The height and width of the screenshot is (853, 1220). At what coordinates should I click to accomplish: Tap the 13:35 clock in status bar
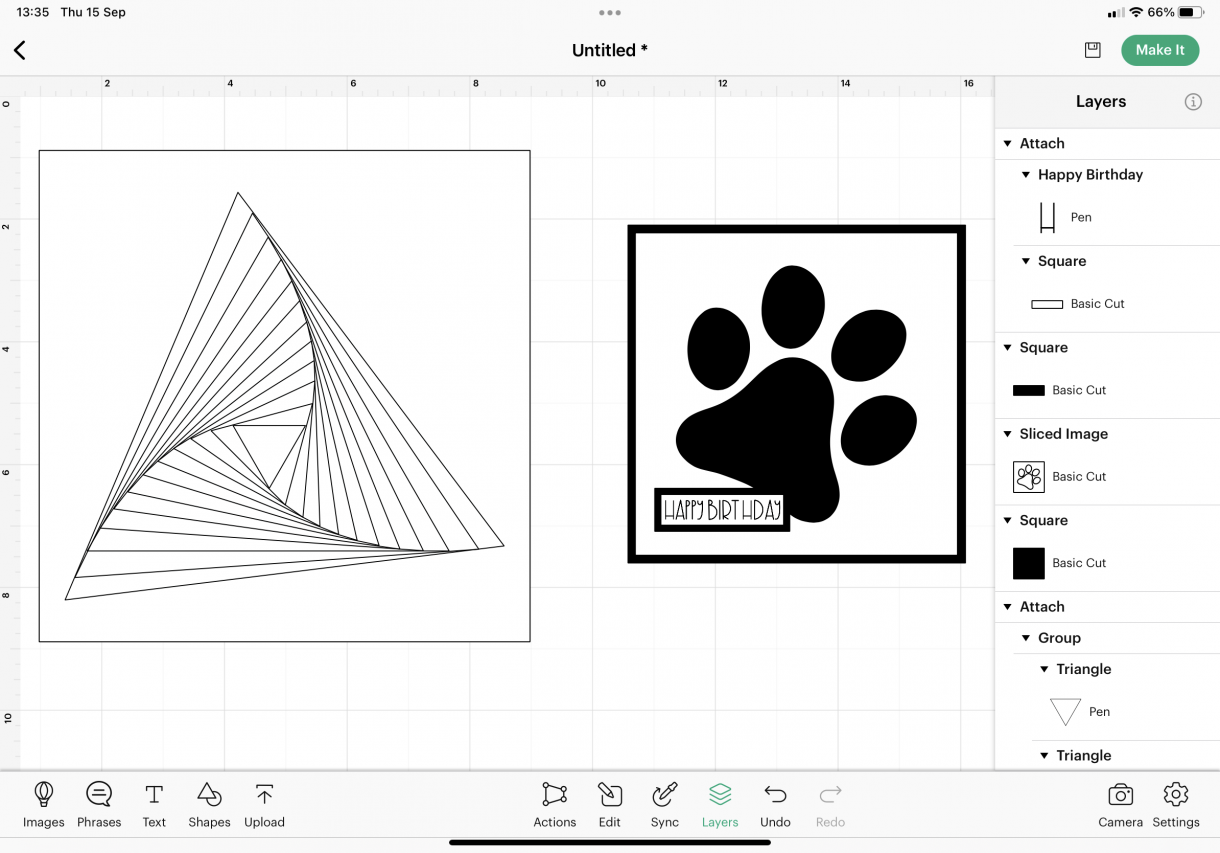tap(33, 13)
